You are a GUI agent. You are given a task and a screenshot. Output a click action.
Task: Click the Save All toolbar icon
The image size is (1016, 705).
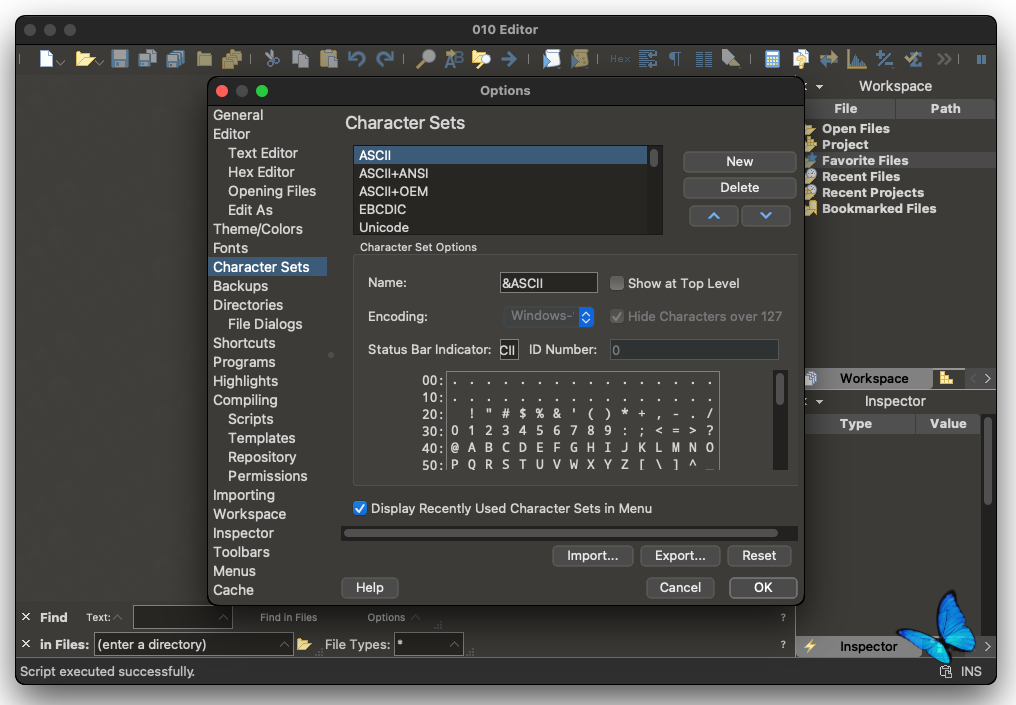[176, 59]
